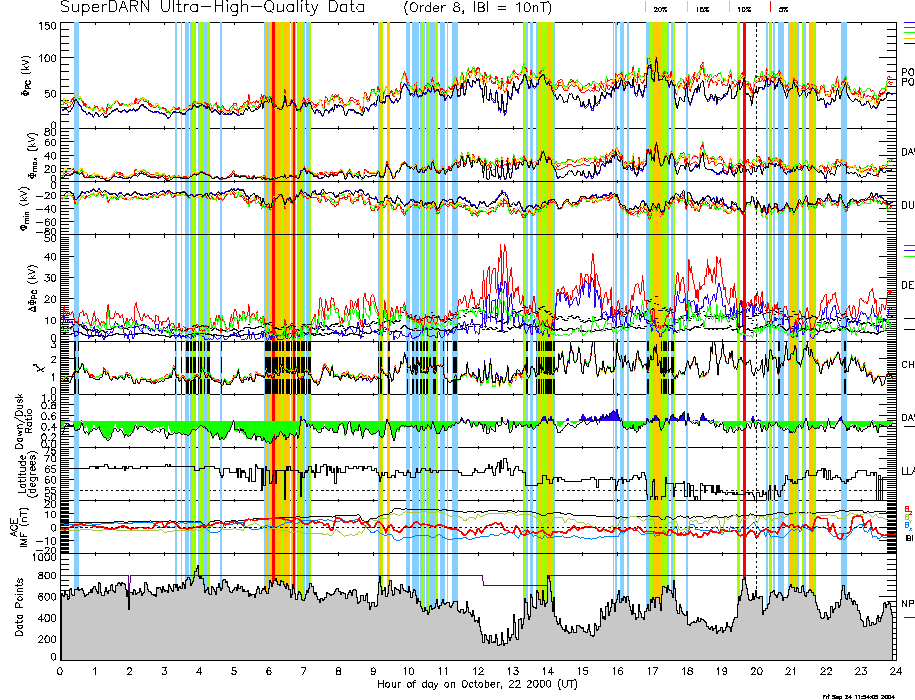This screenshot has width=915, height=700.
Task: Click the hour 0 tick label
Action: [61, 671]
